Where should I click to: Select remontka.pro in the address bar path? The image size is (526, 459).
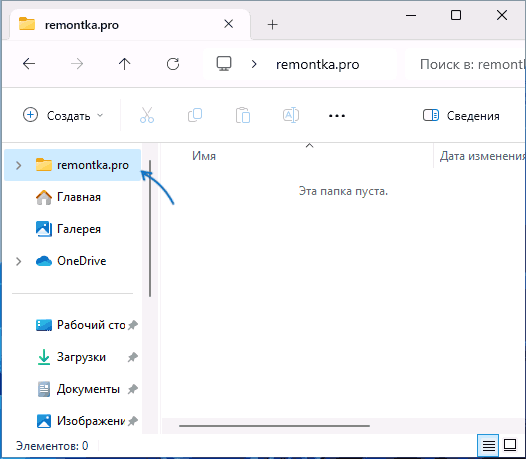317,64
